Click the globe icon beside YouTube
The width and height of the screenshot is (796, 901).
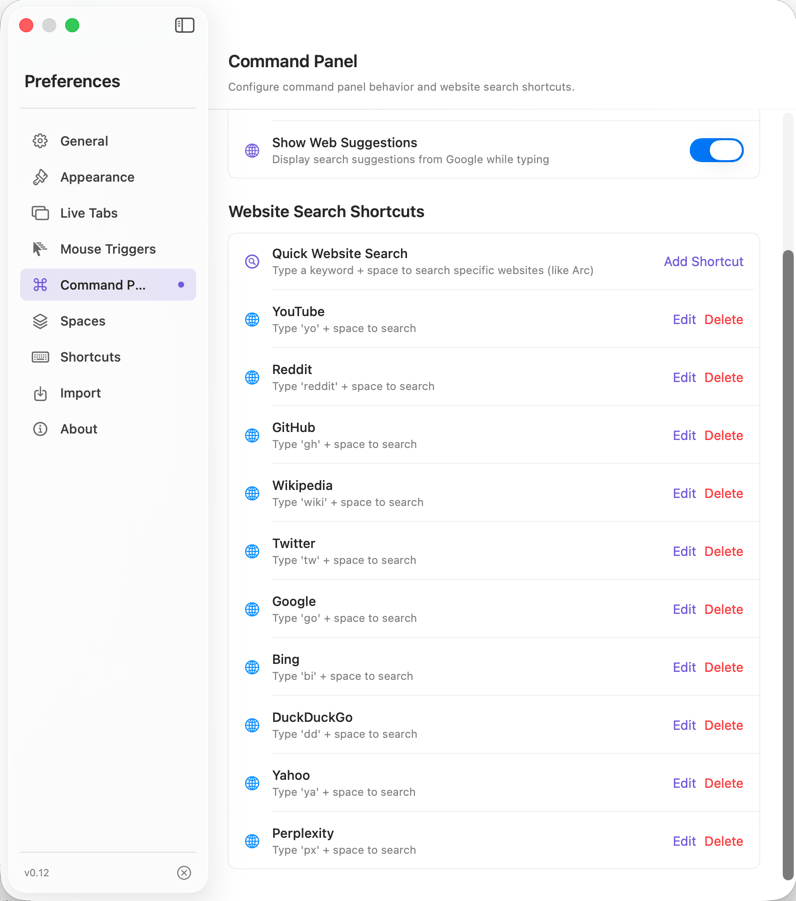click(x=251, y=319)
